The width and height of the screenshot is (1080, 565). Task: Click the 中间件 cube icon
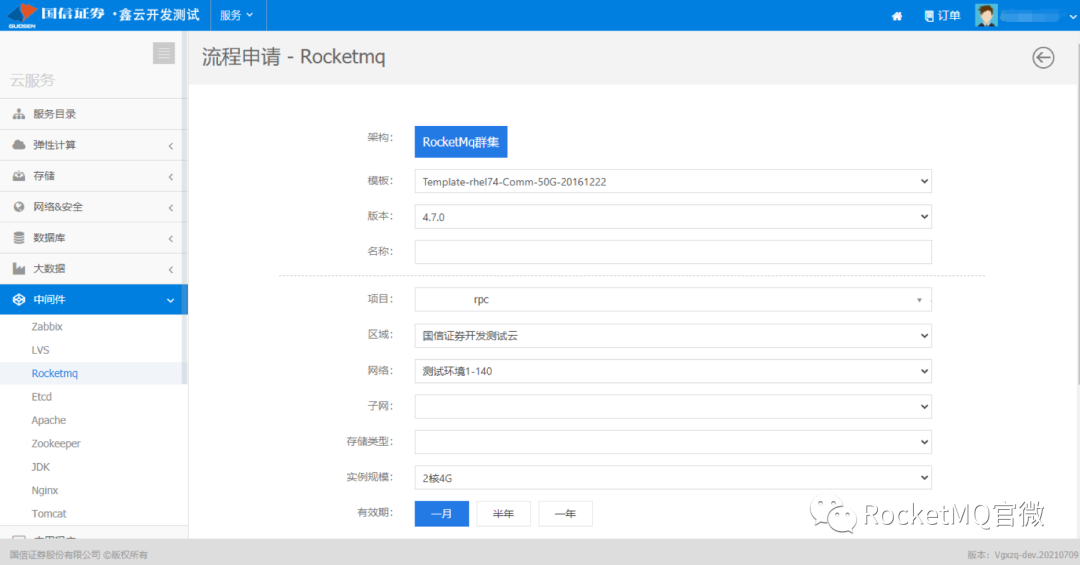pyautogui.click(x=19, y=300)
